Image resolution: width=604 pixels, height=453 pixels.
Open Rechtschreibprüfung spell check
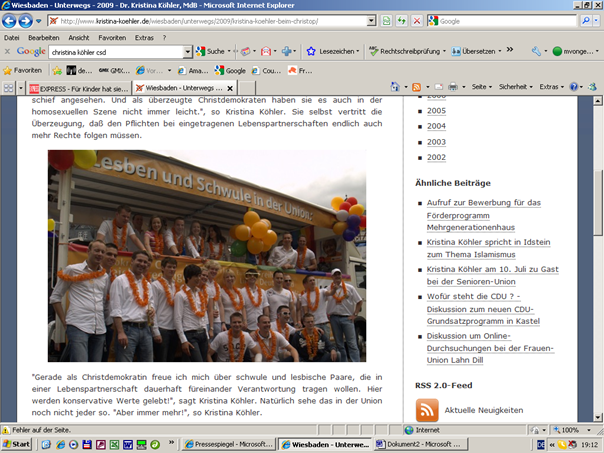[406, 51]
